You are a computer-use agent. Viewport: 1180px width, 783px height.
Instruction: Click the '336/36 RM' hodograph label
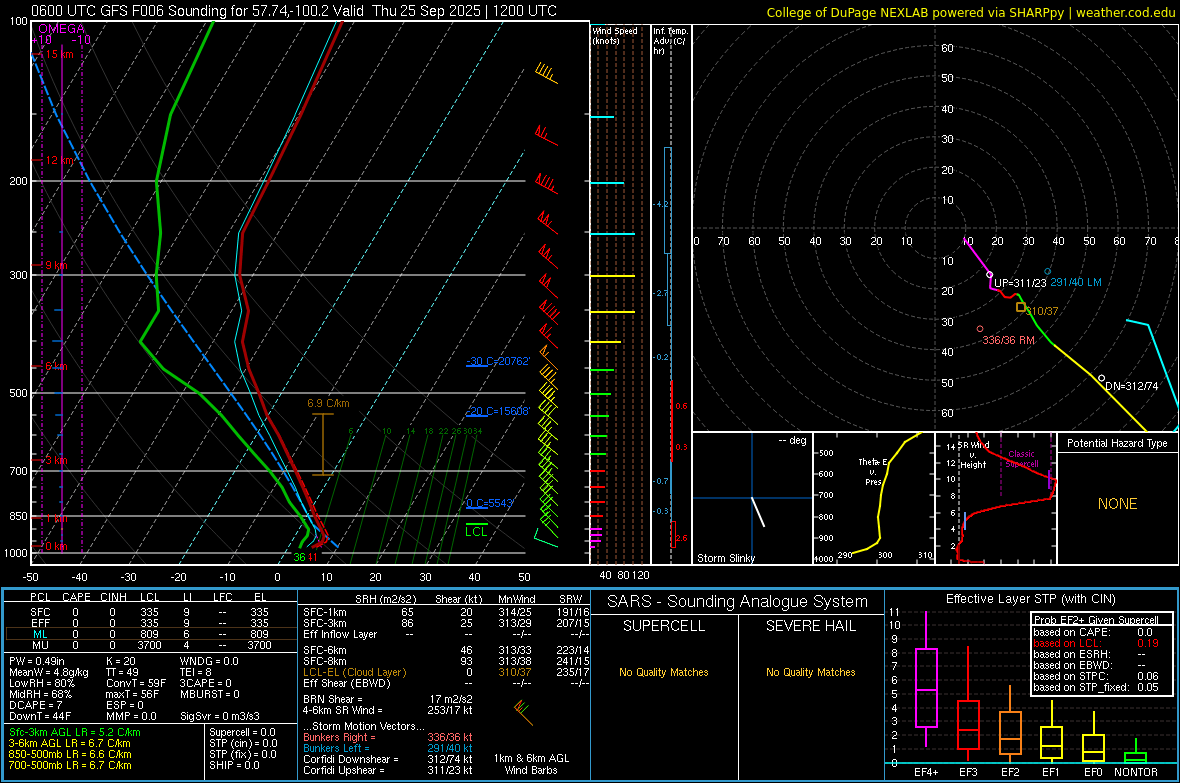click(1008, 340)
